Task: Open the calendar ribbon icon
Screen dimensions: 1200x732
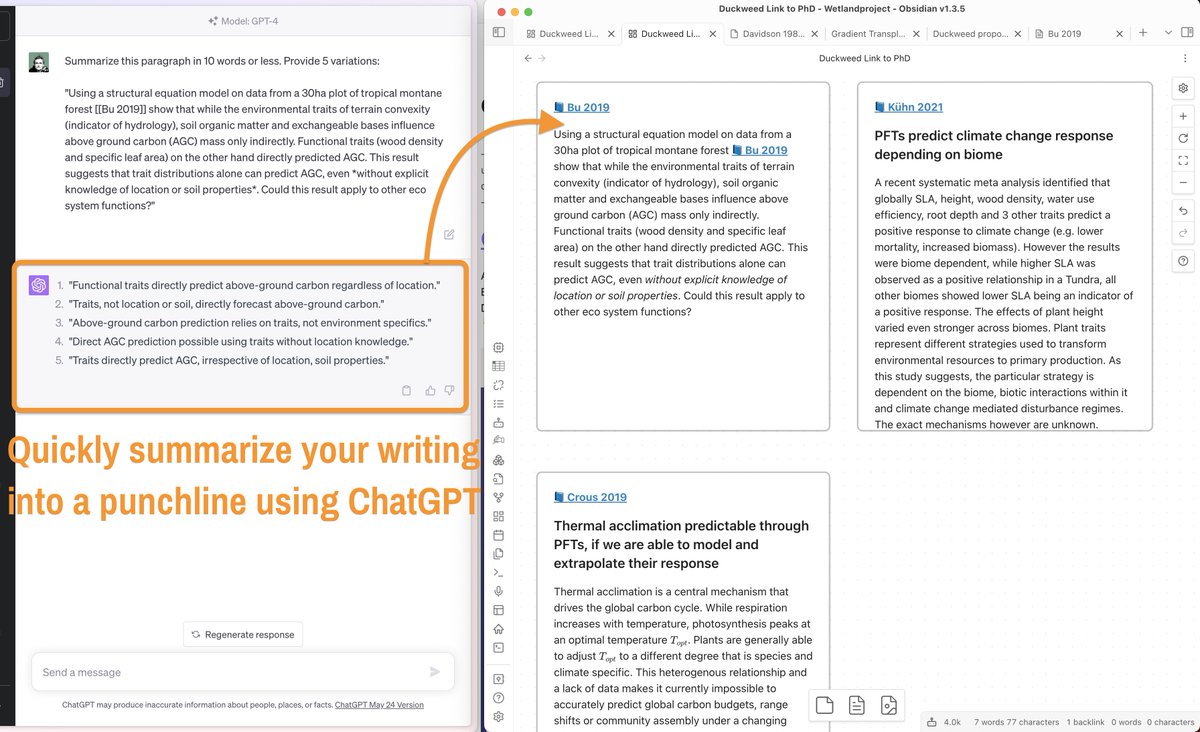Action: coord(499,535)
